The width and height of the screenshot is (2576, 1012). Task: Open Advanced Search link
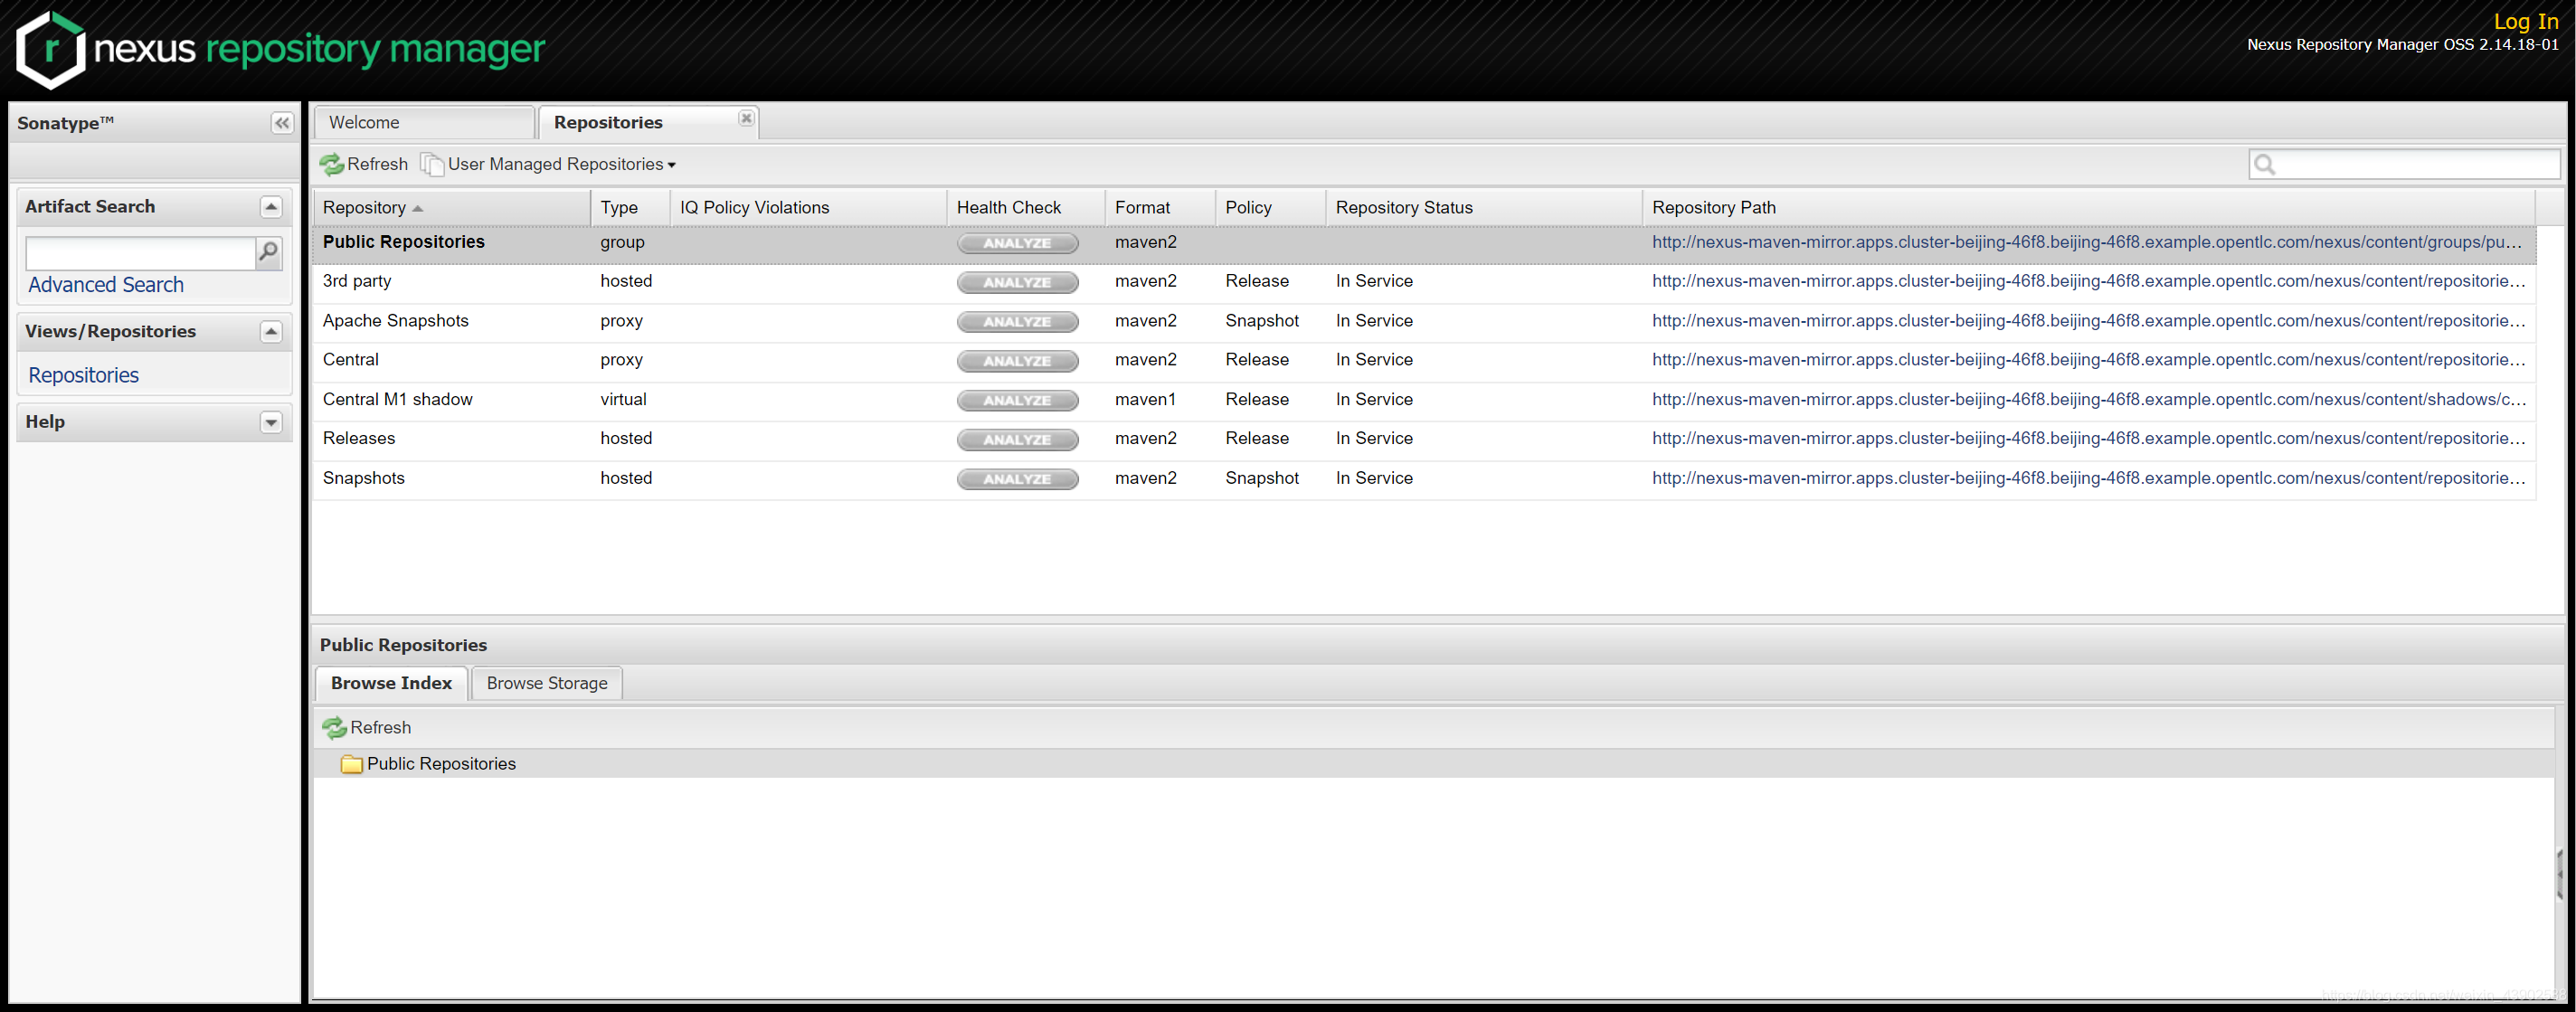[106, 285]
